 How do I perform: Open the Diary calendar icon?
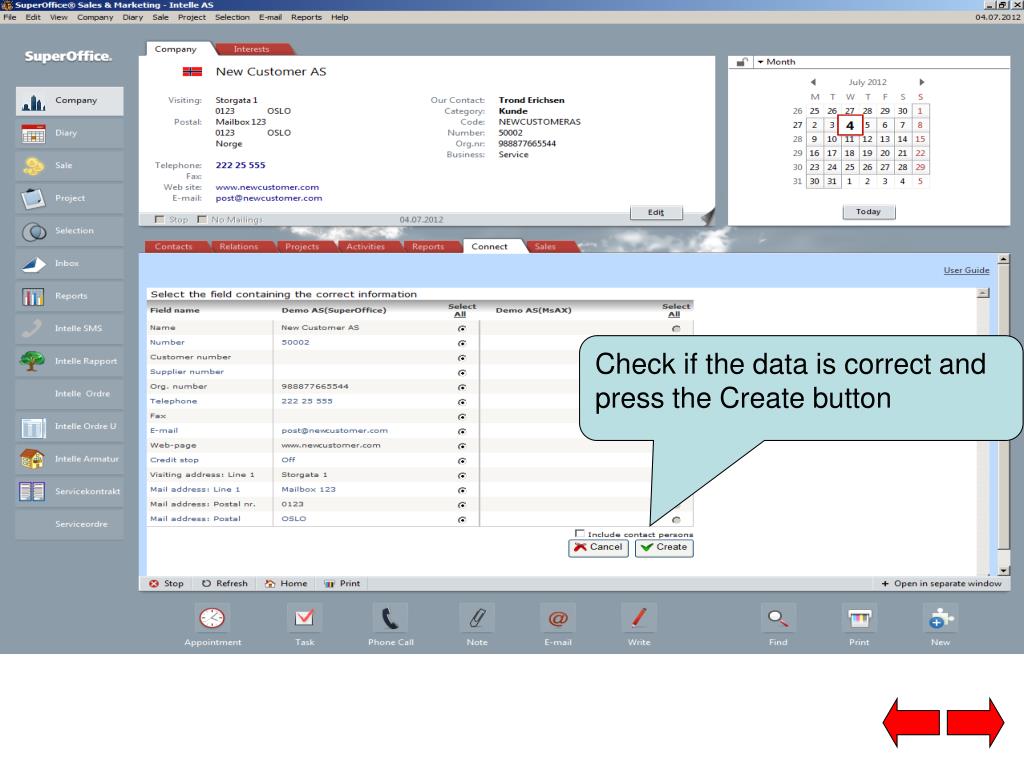tap(33, 133)
